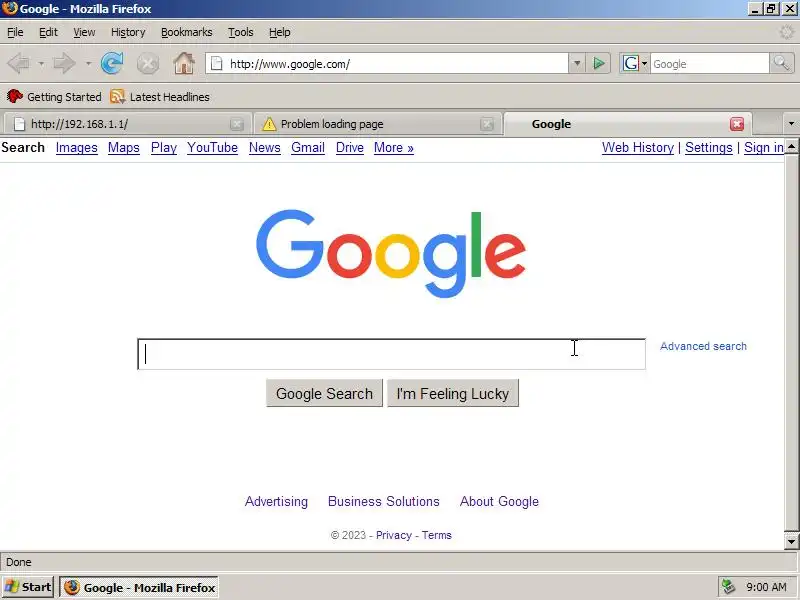Close the Problem loading page tab
The height and width of the screenshot is (600, 800).
point(487,124)
